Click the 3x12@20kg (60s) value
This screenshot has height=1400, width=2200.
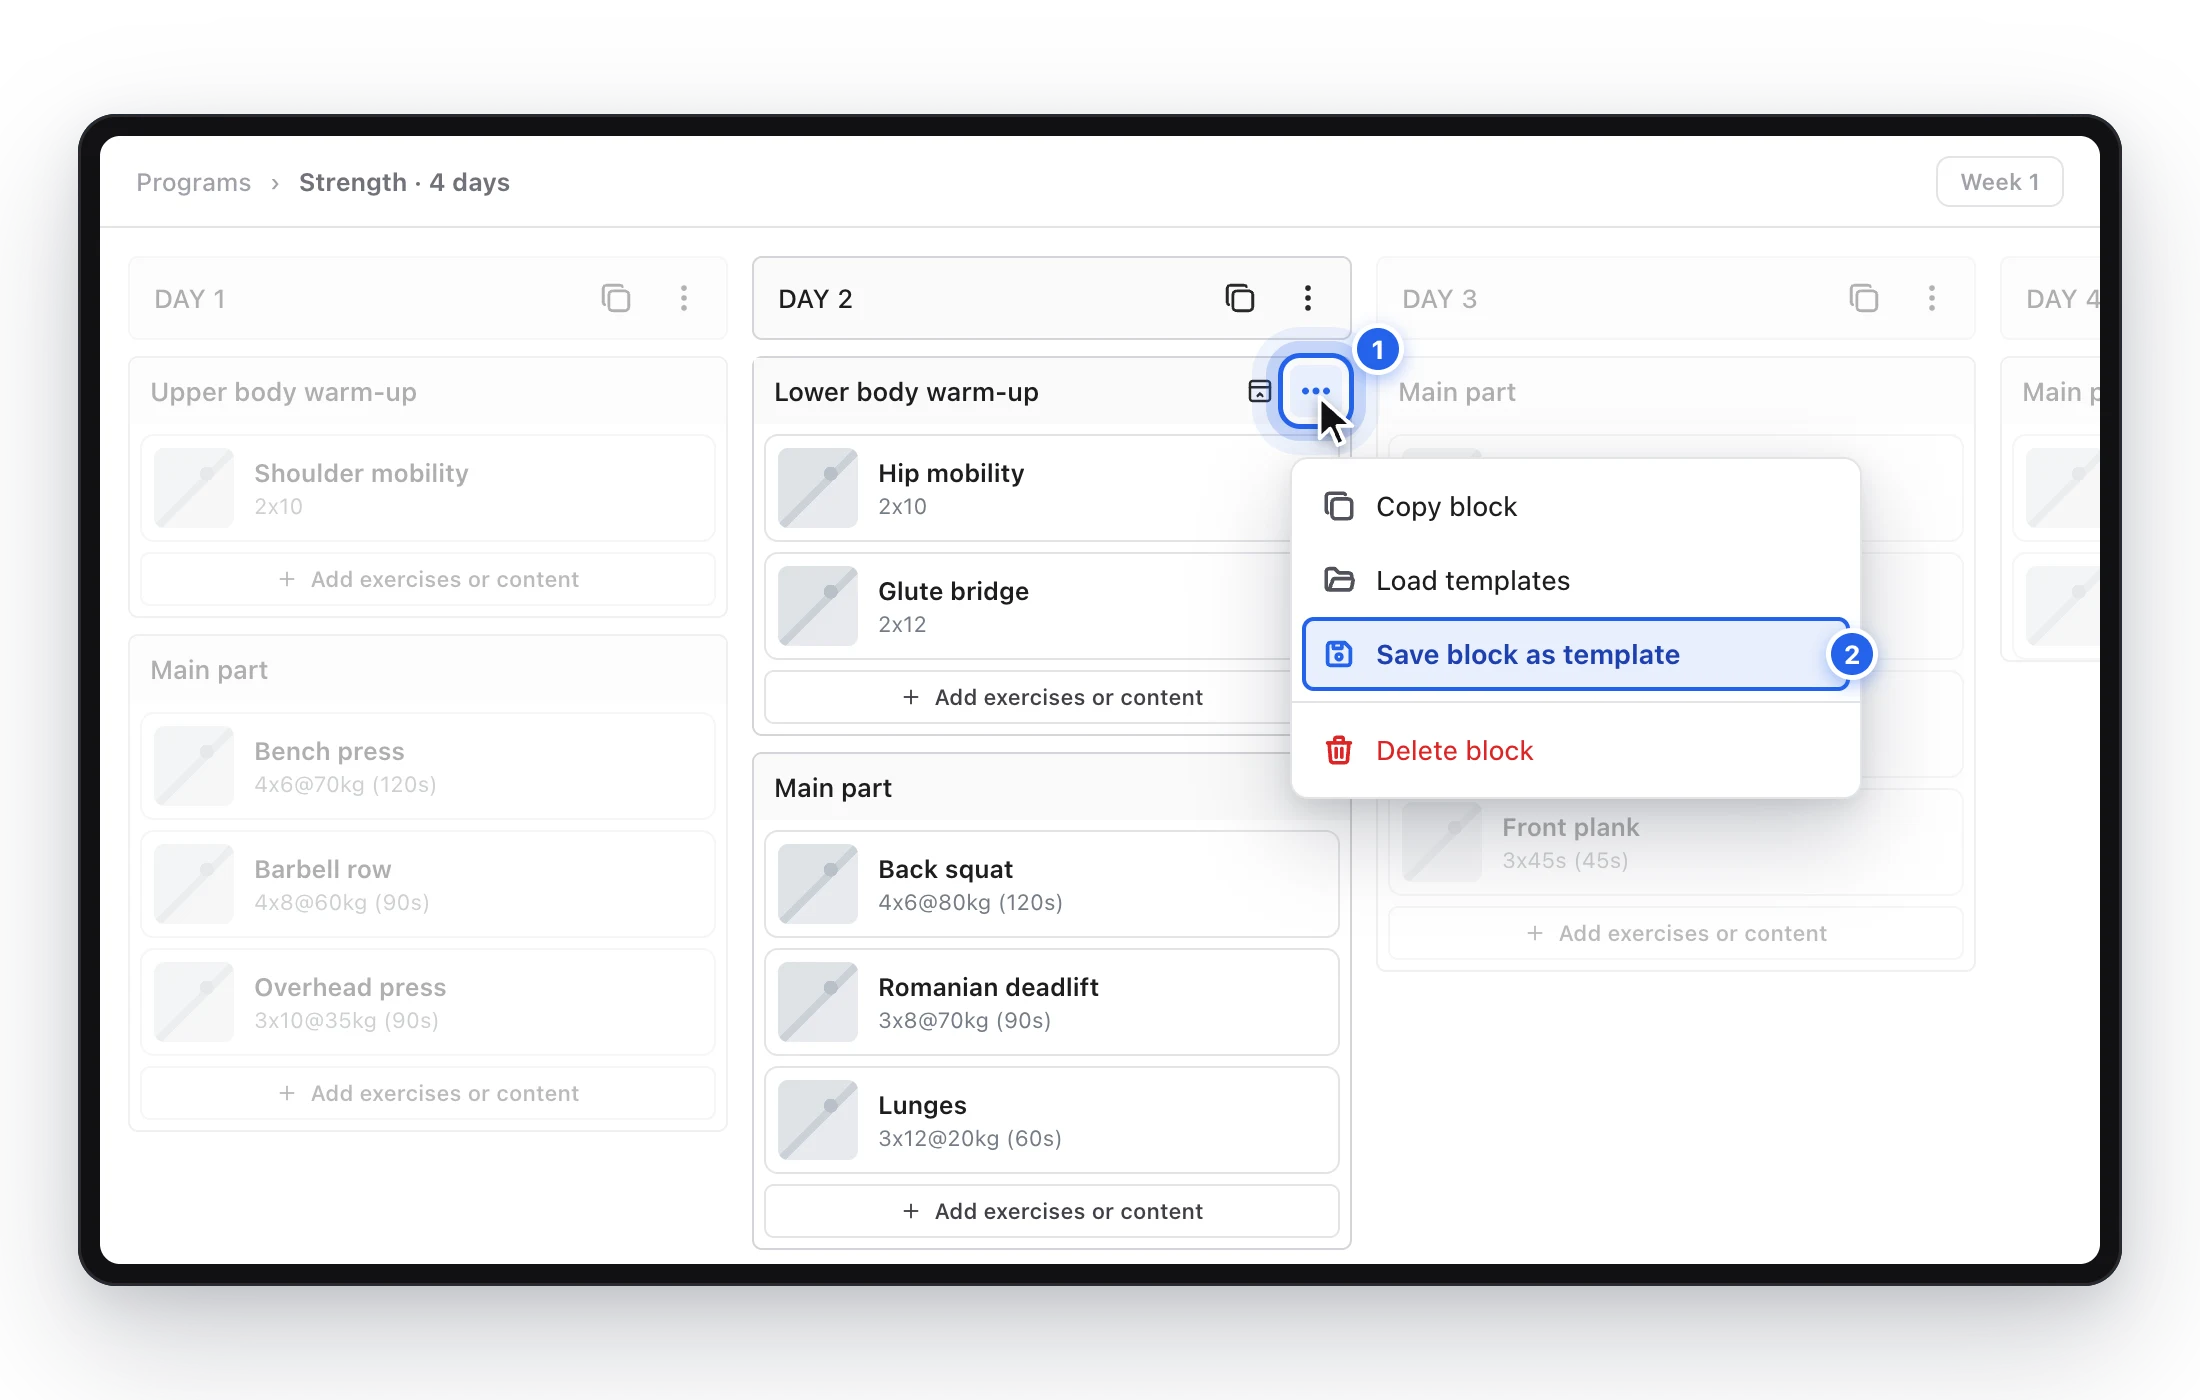click(x=970, y=1139)
